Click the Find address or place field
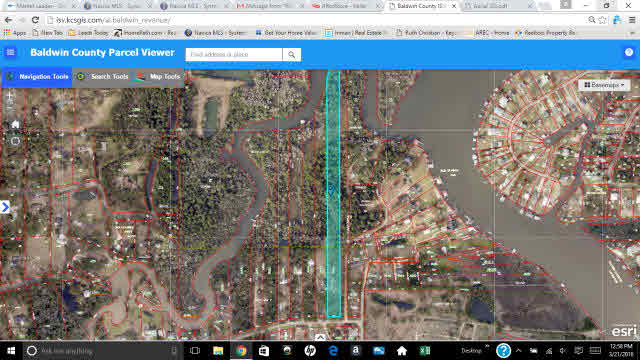This screenshot has height=360, width=640. pos(234,54)
